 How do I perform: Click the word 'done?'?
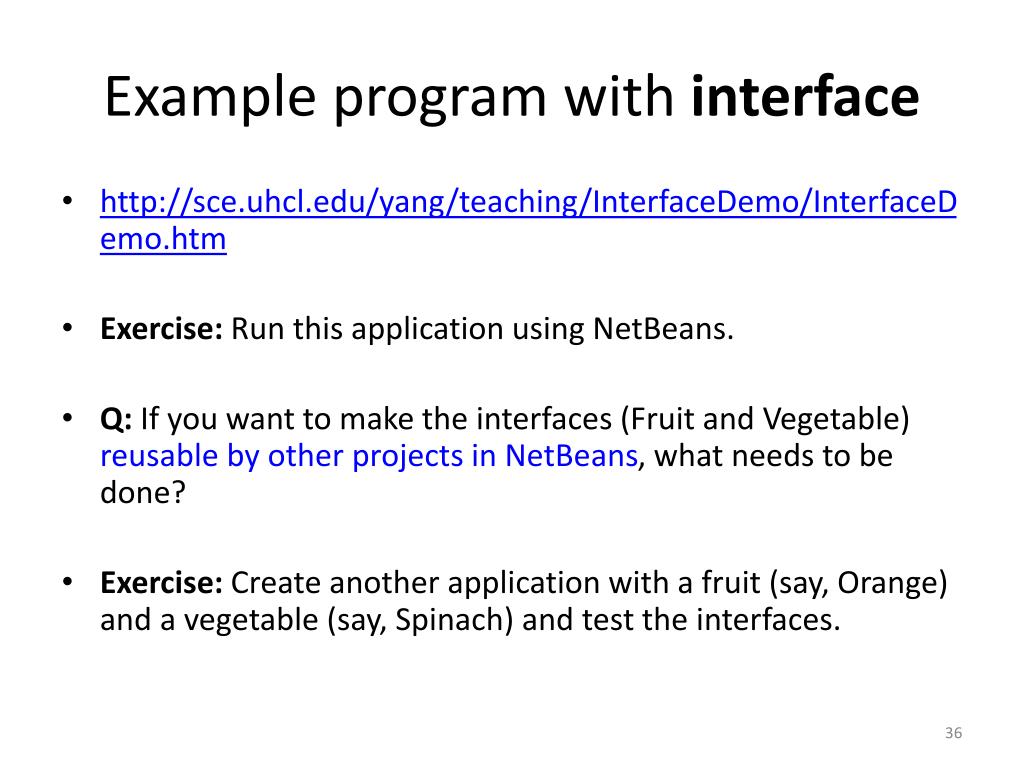[143, 493]
